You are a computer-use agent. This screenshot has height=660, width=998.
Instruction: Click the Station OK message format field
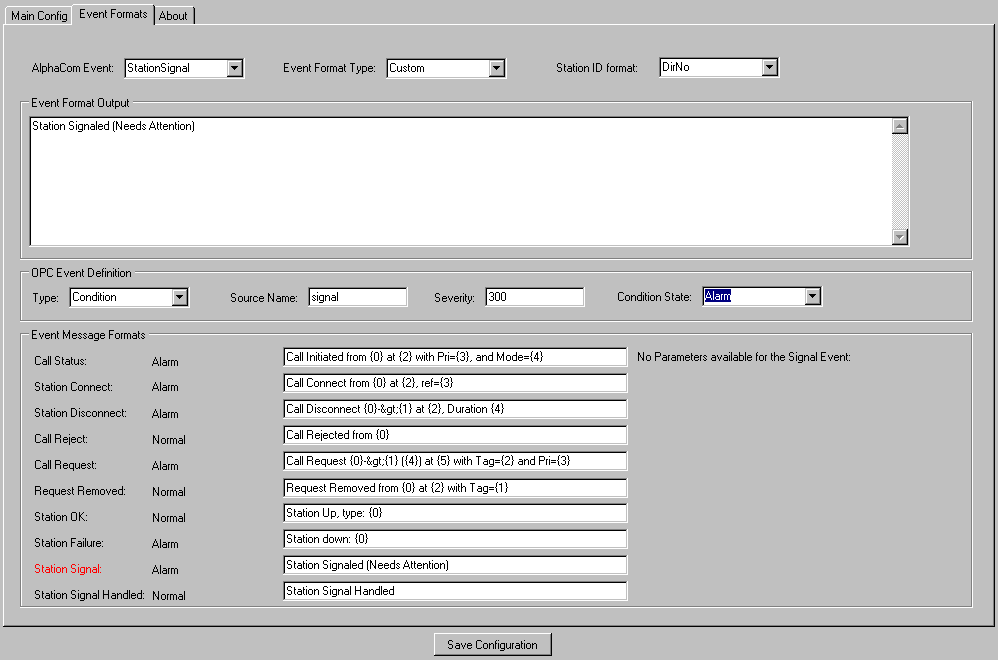455,513
